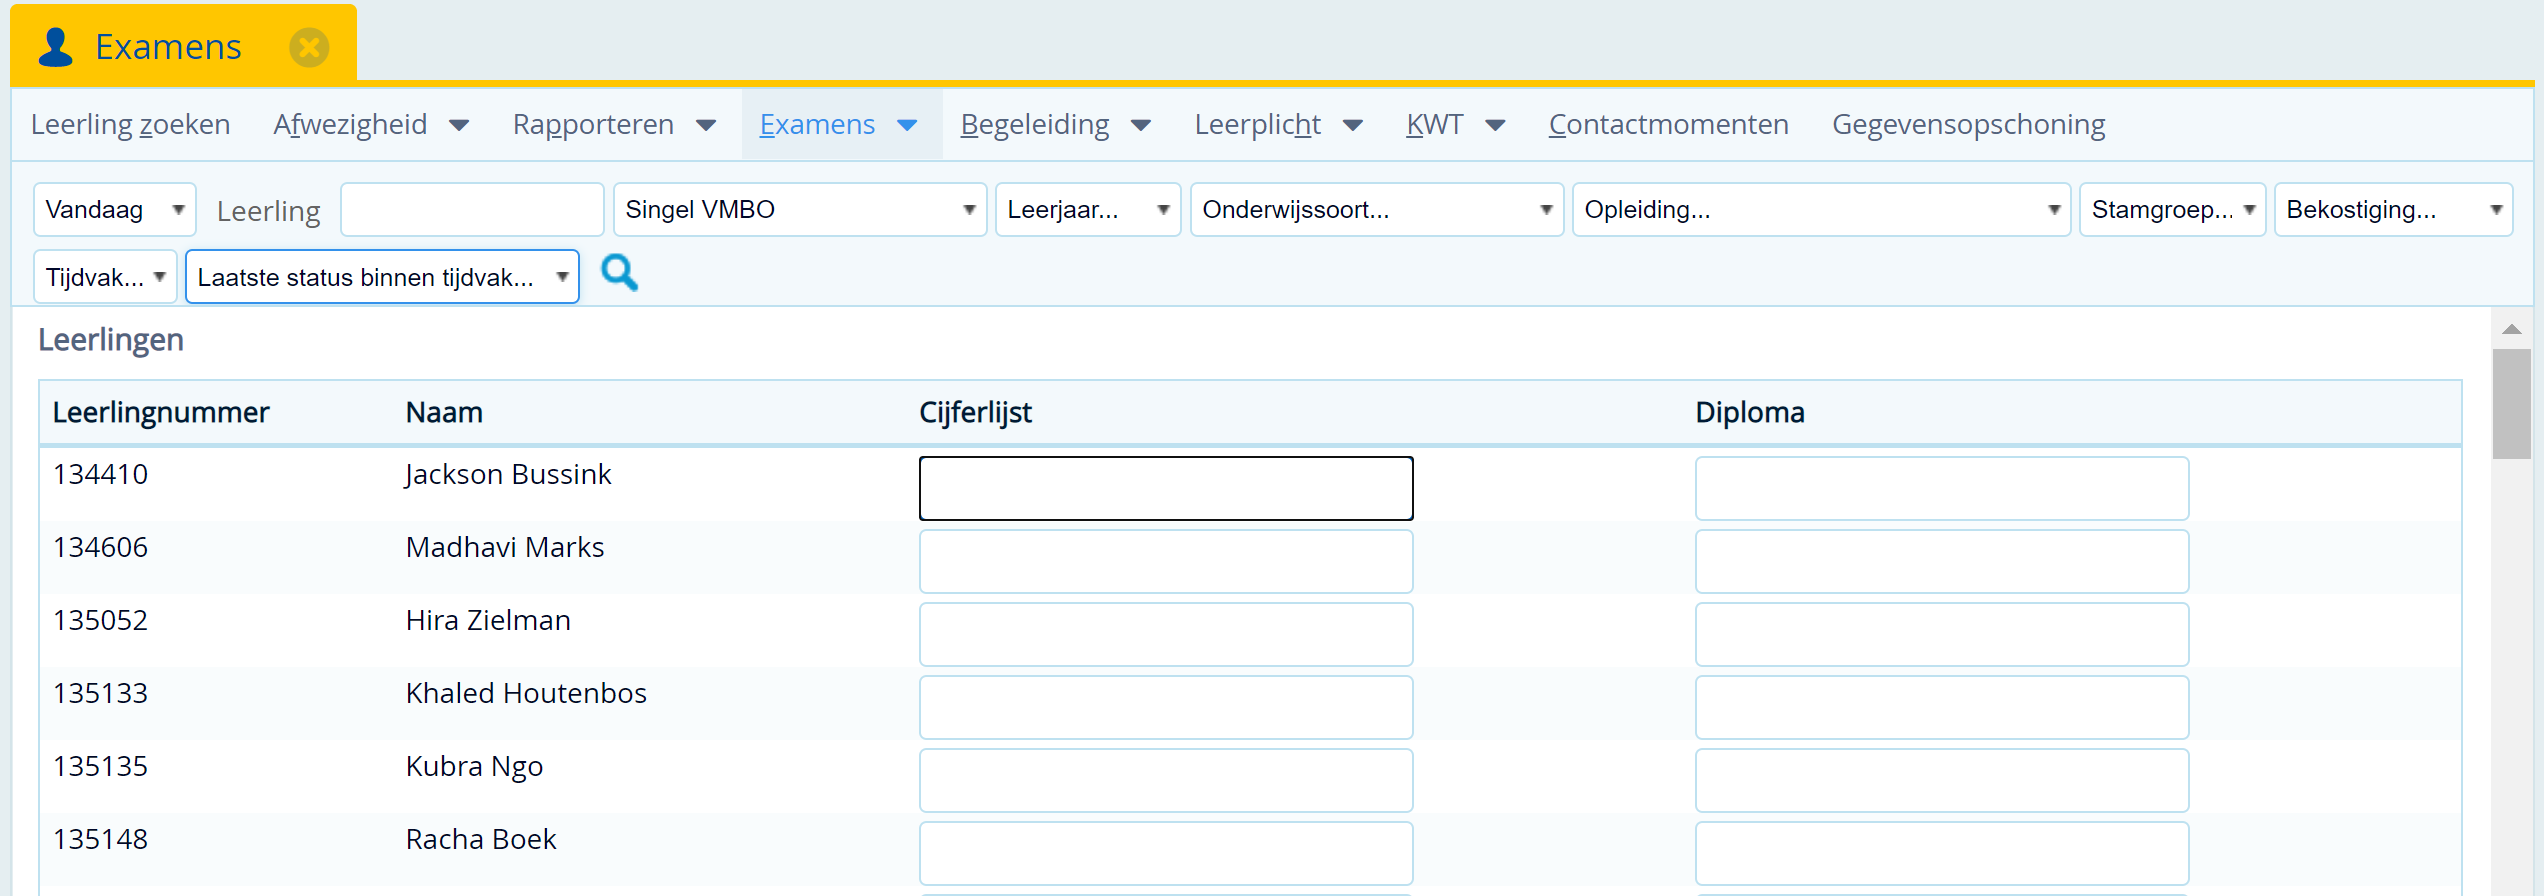Click the Diploma field for Hira Zielman
This screenshot has height=896, width=2544.
click(1942, 634)
